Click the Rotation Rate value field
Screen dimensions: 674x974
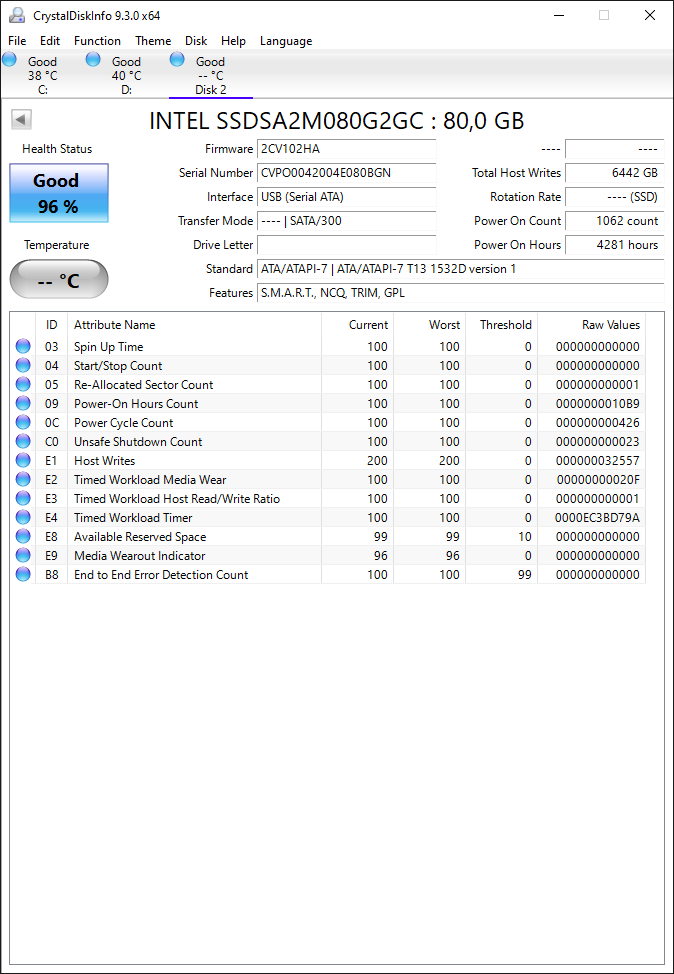[615, 197]
